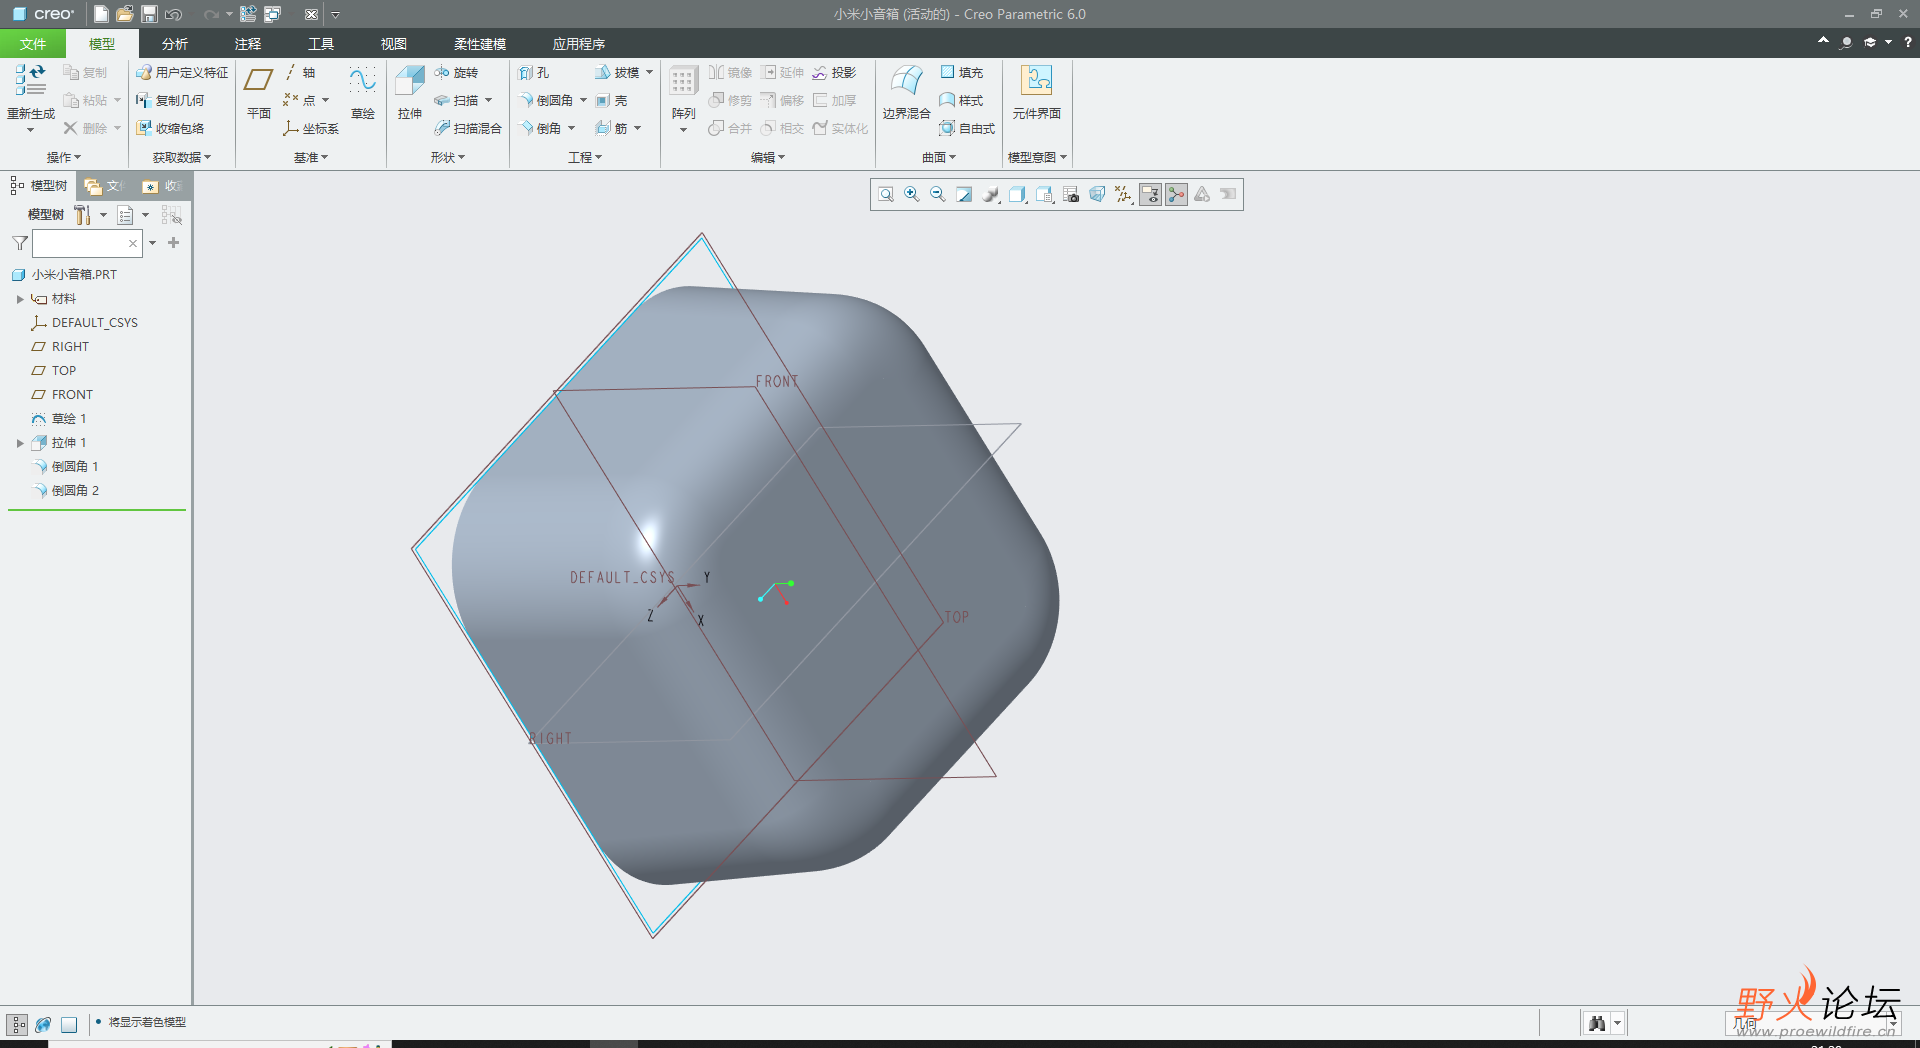
Task: Switch to the 分析 analysis tab
Action: coord(175,44)
